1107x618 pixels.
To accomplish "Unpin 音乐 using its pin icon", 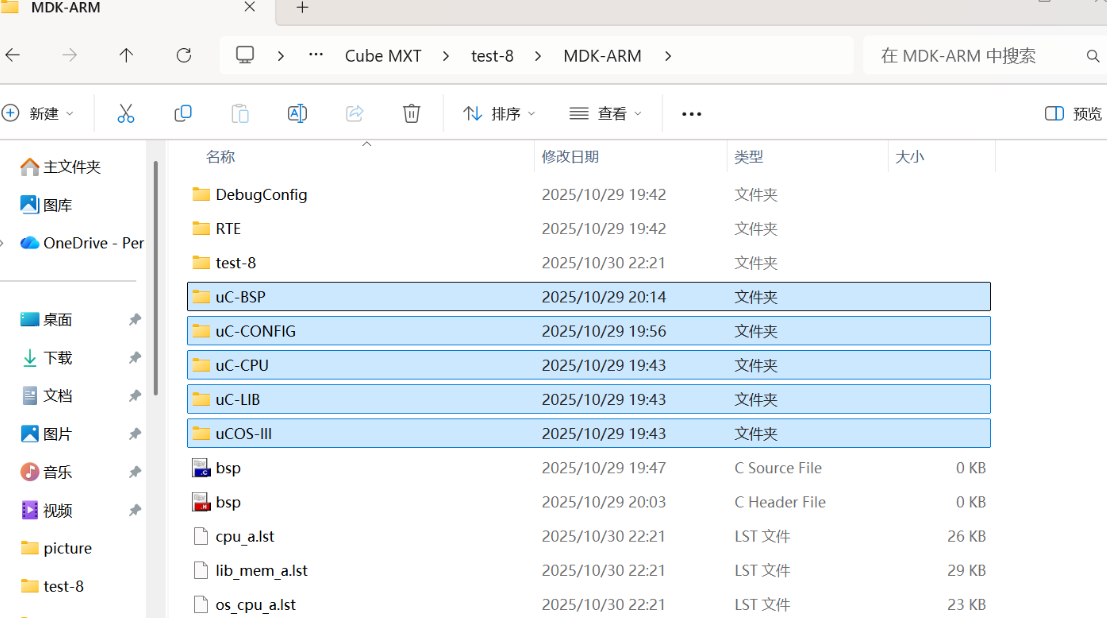I will coord(135,472).
